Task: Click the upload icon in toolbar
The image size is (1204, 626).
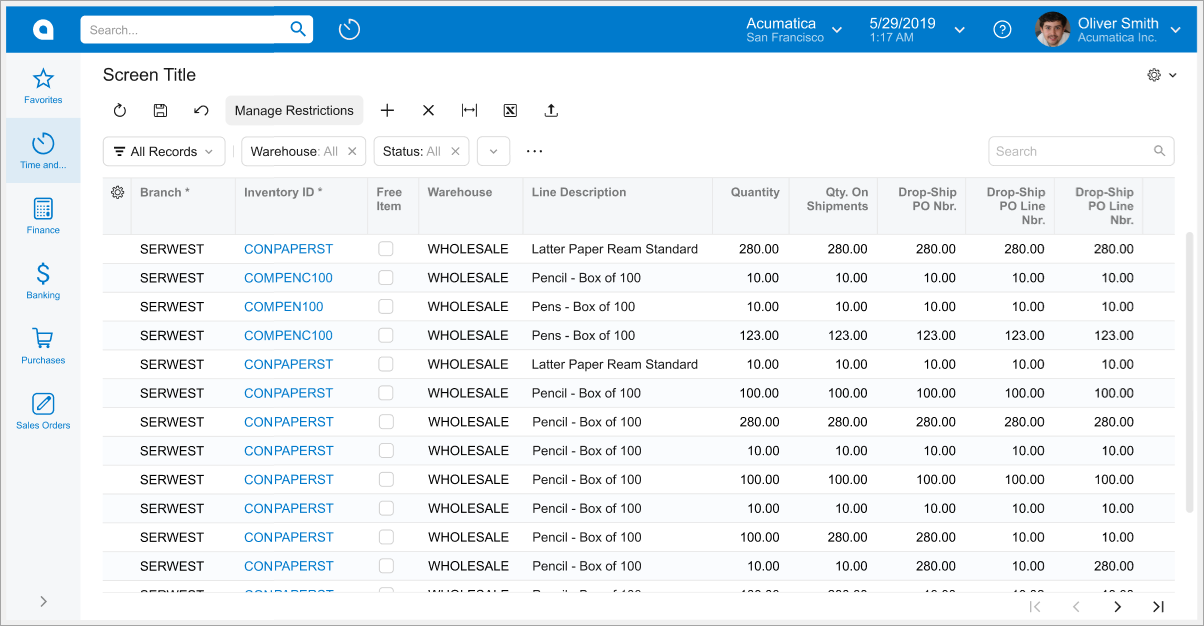Action: point(551,111)
